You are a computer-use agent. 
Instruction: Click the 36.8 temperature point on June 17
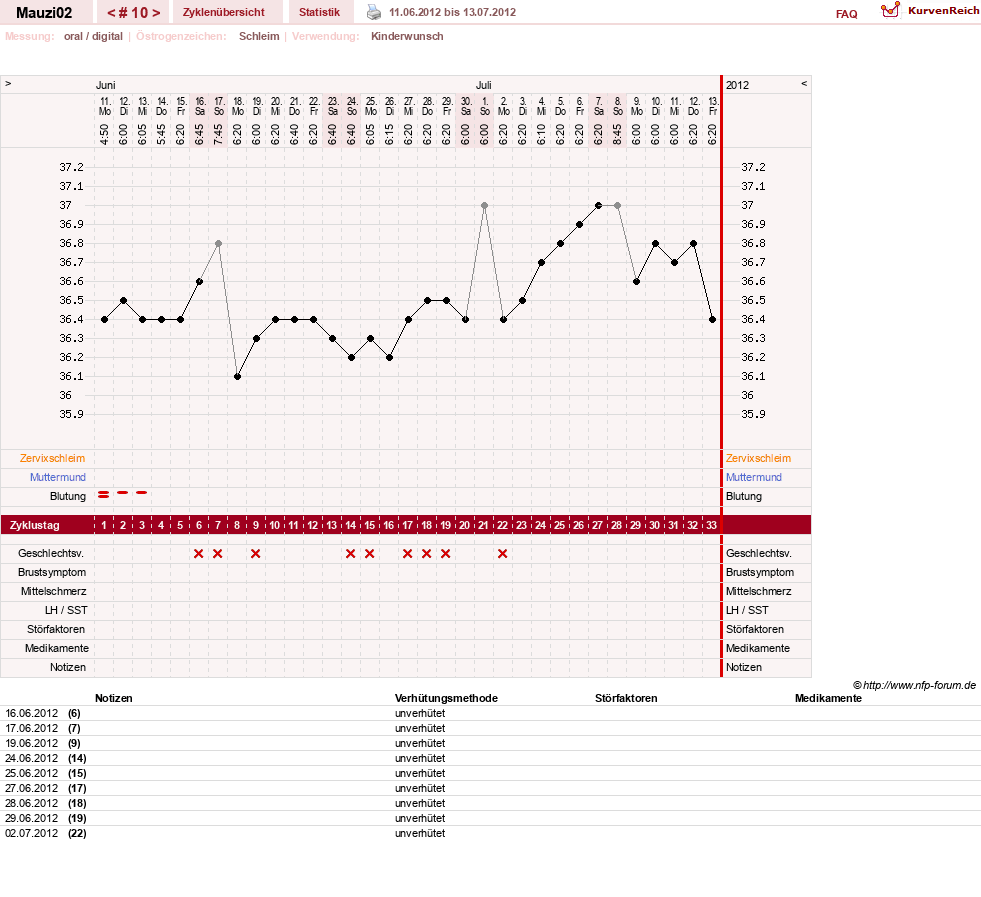[218, 243]
